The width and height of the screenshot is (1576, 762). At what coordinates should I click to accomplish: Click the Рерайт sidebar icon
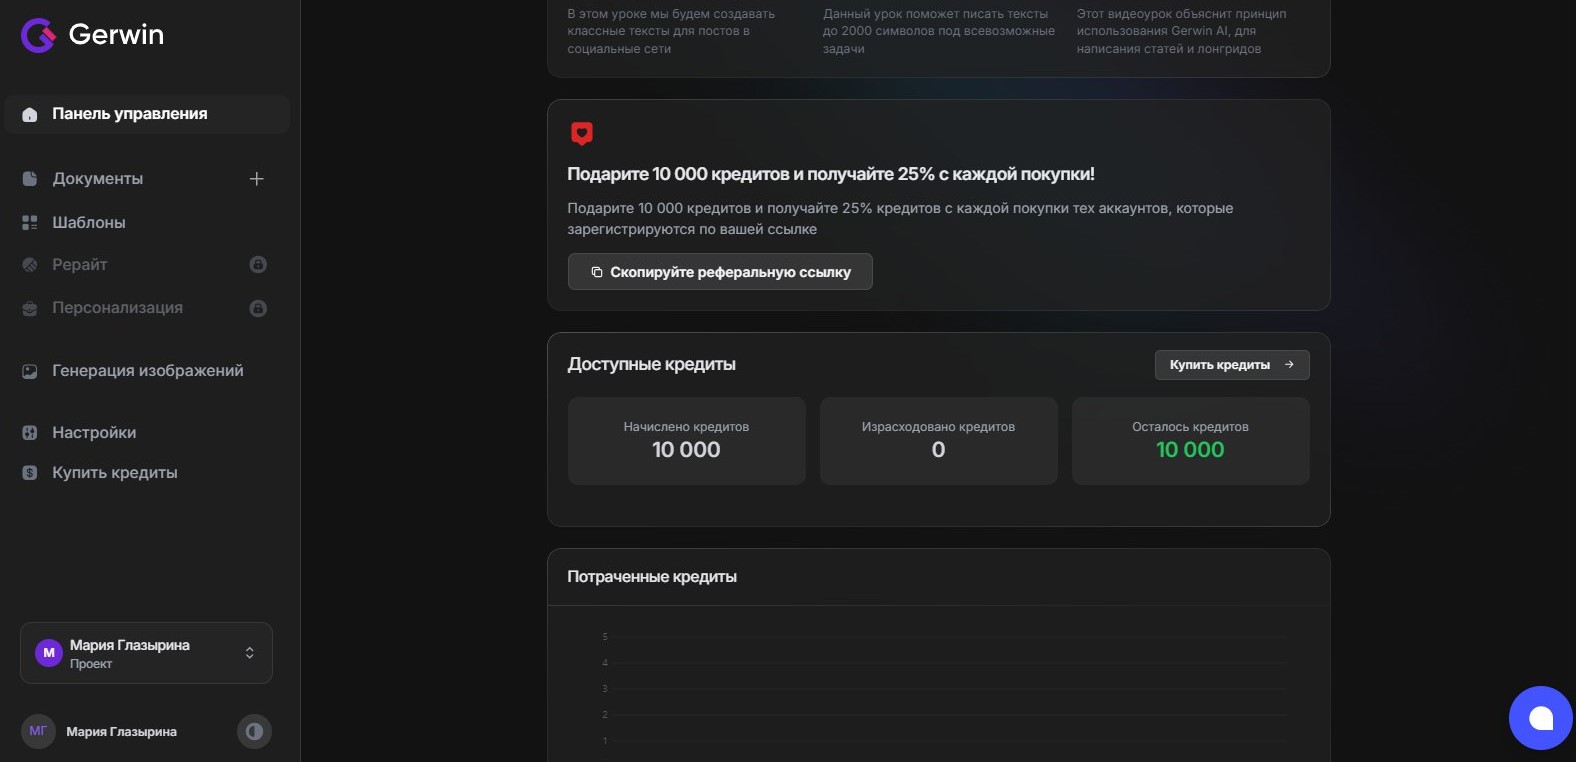(x=30, y=265)
